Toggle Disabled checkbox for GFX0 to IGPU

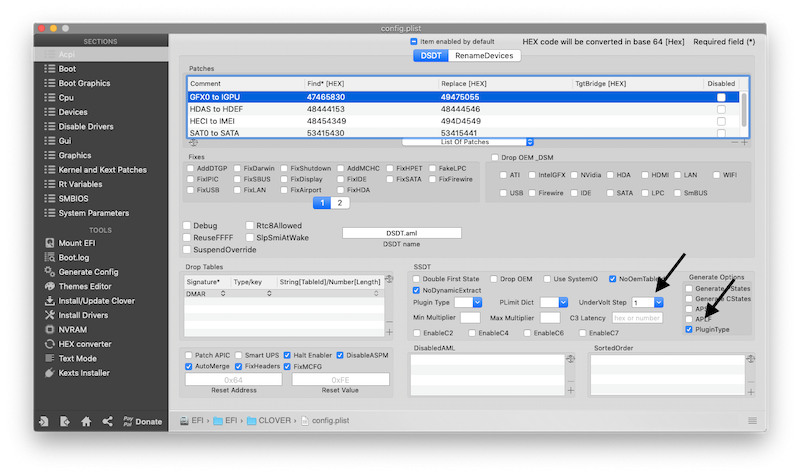[x=721, y=97]
